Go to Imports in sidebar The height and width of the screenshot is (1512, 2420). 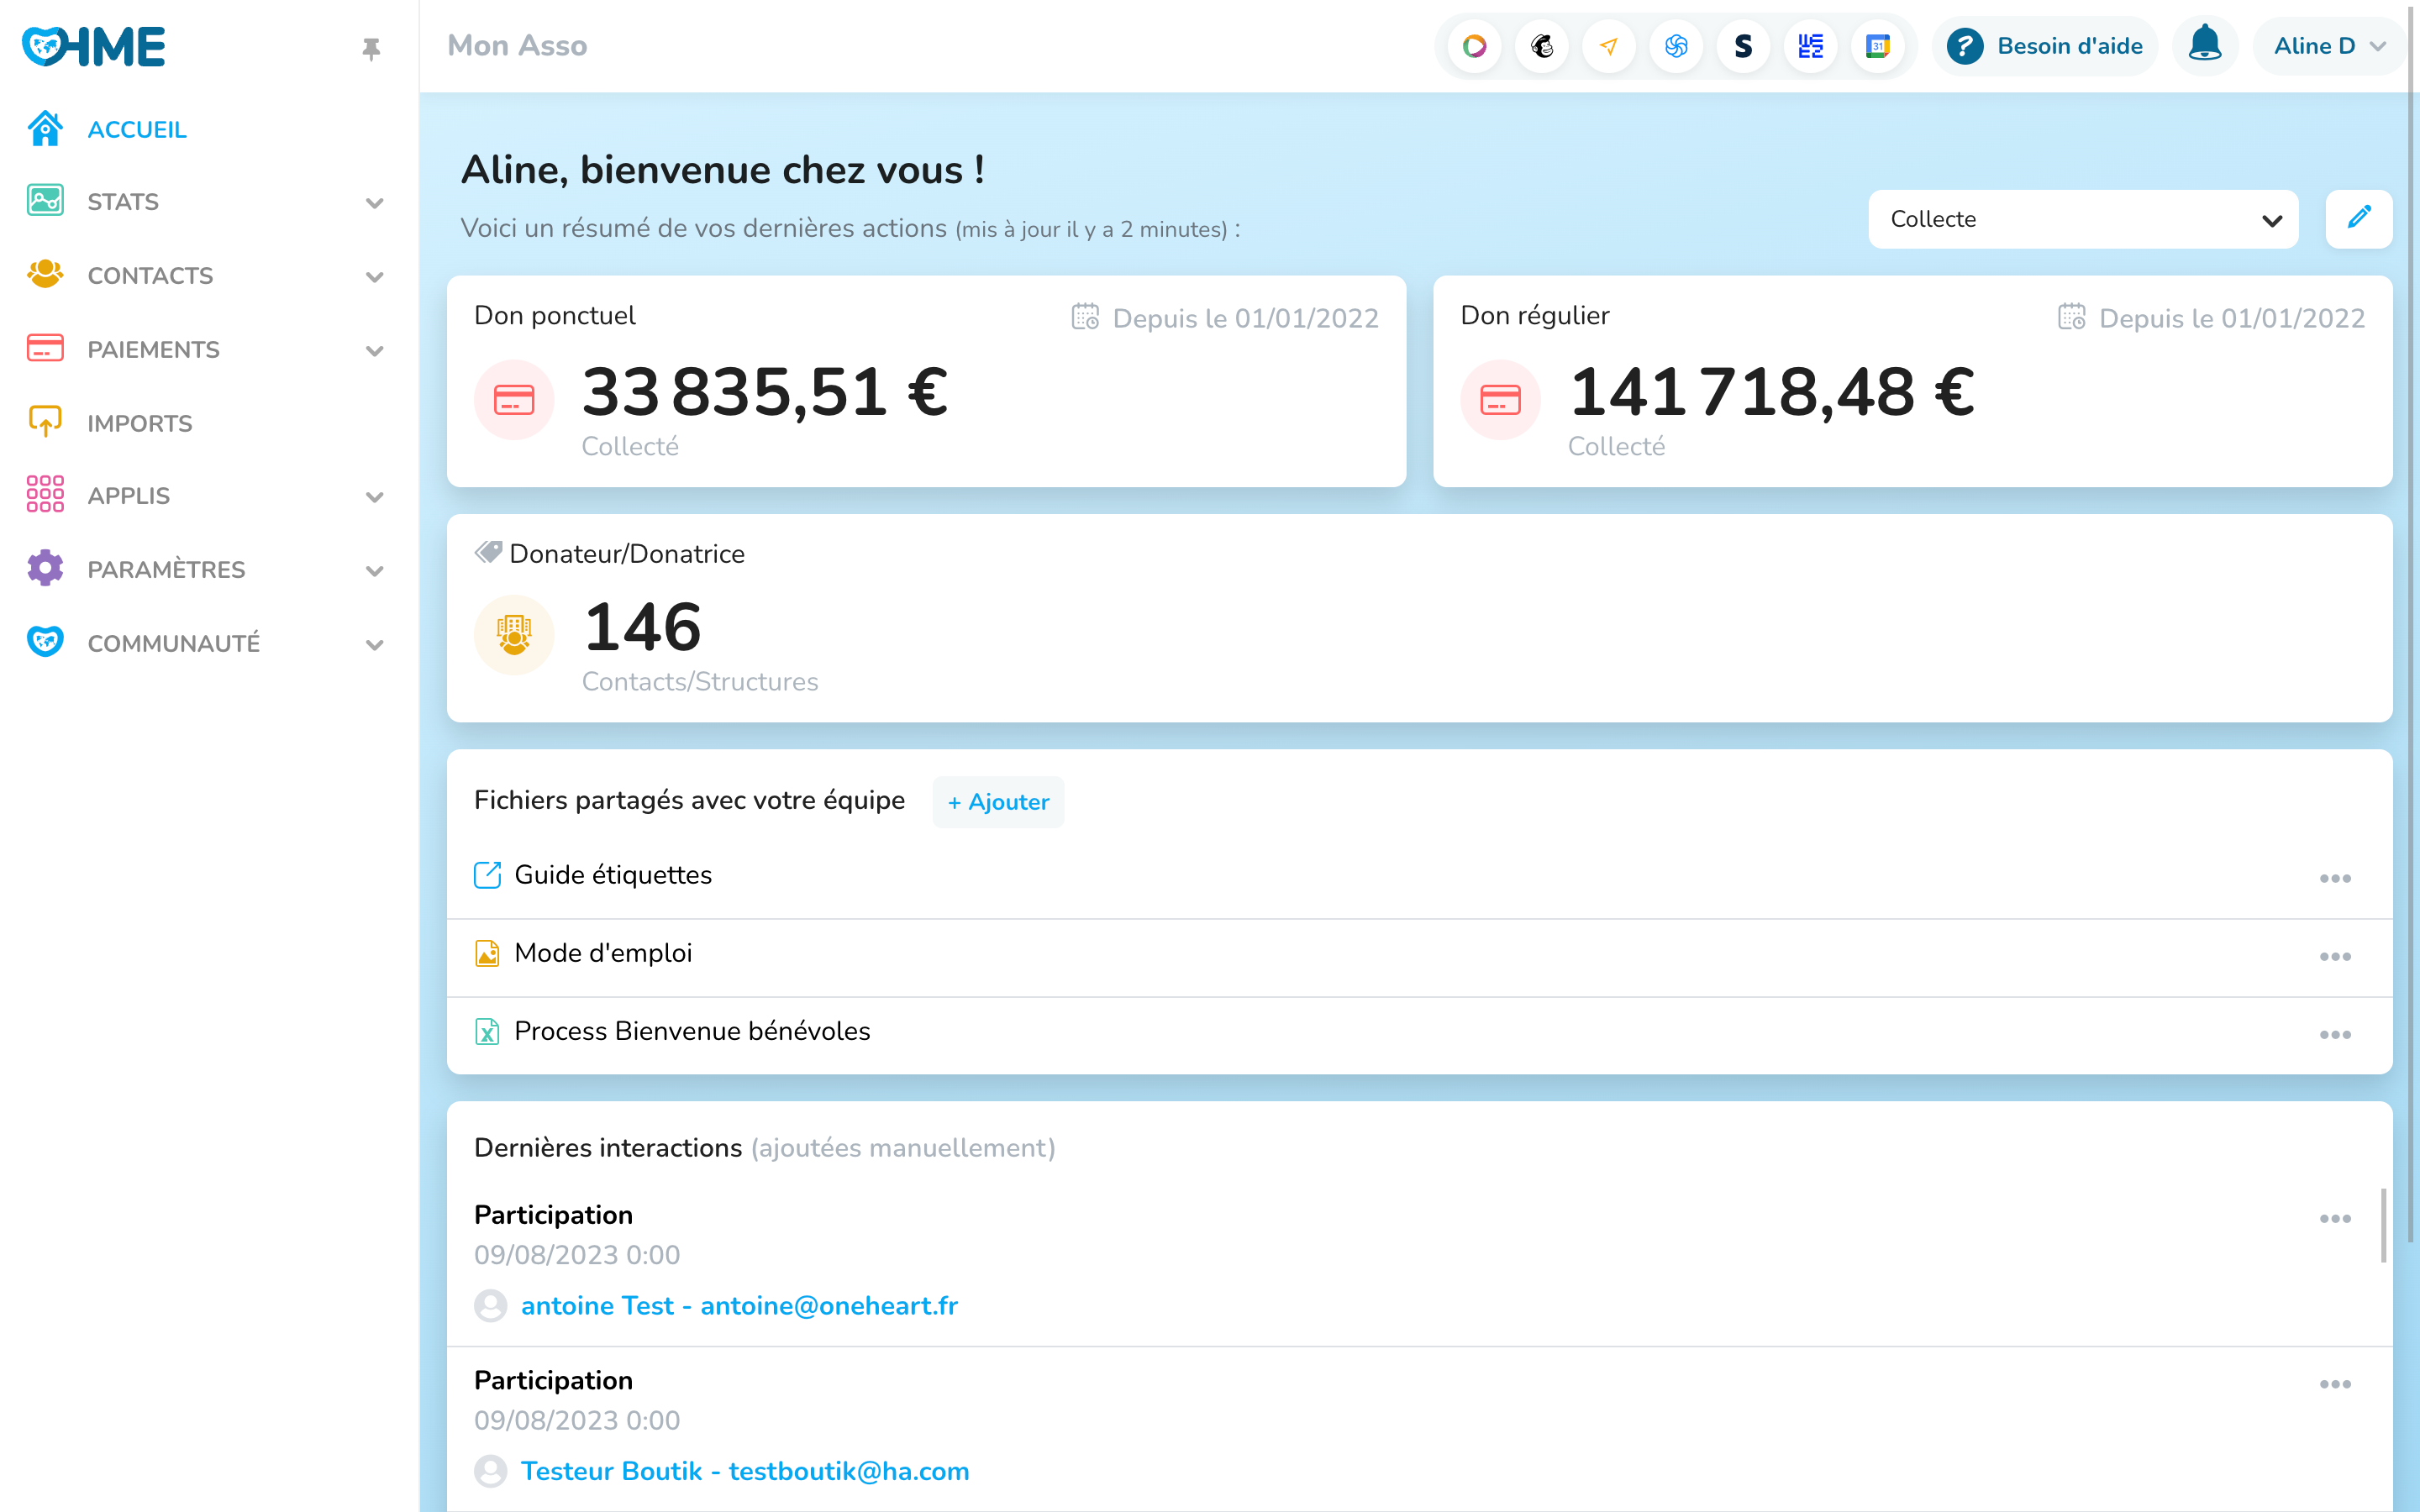(139, 423)
